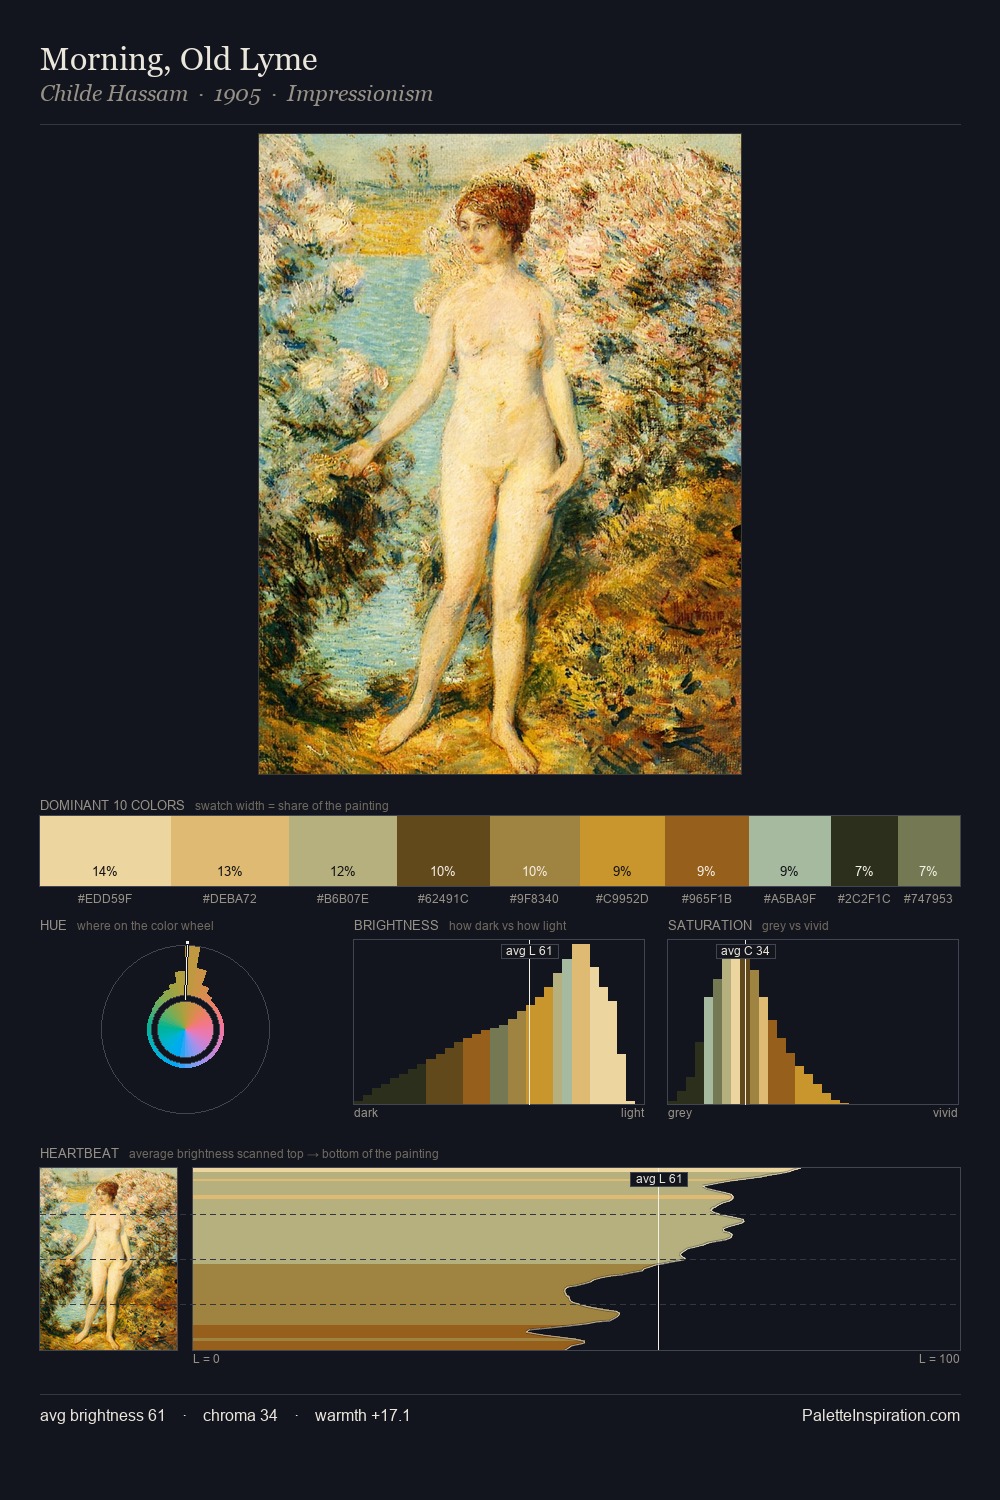
Task: Pick the #B6B07E khaki swatch
Action: [x=342, y=851]
